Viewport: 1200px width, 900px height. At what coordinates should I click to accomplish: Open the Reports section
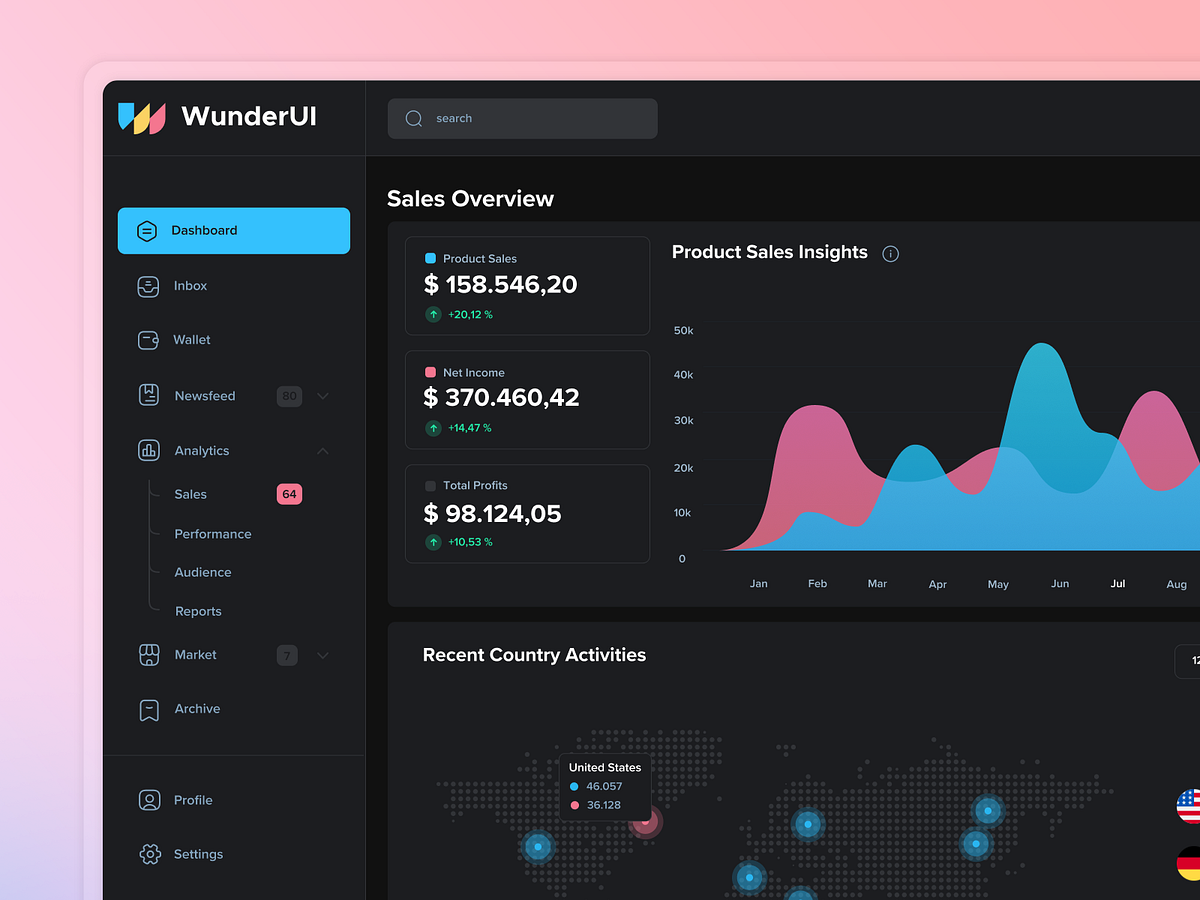pos(198,611)
